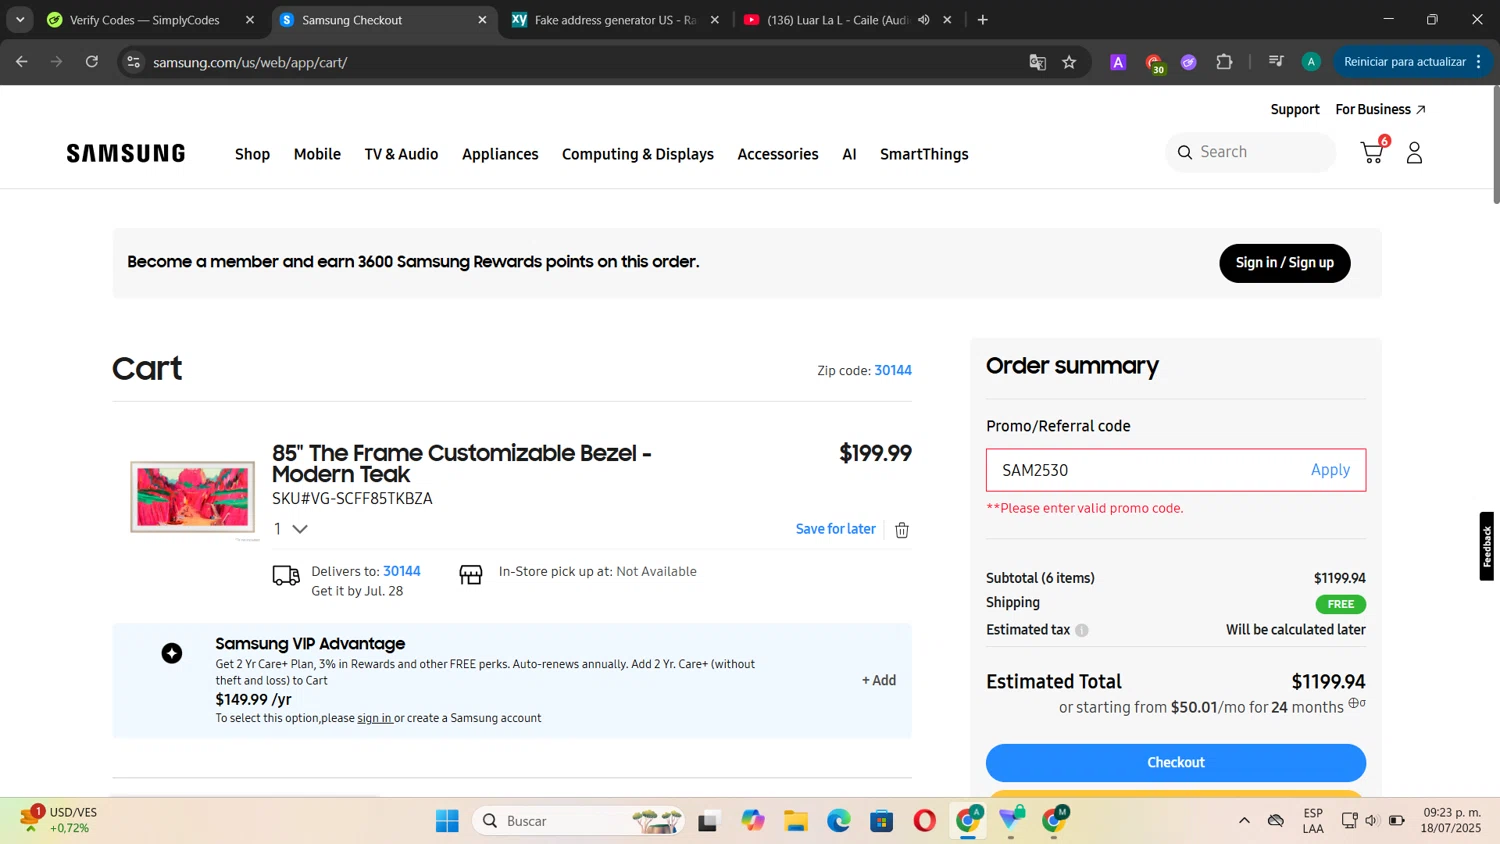
Task: Click the red extension icon with badge 30
Action: point(1155,63)
